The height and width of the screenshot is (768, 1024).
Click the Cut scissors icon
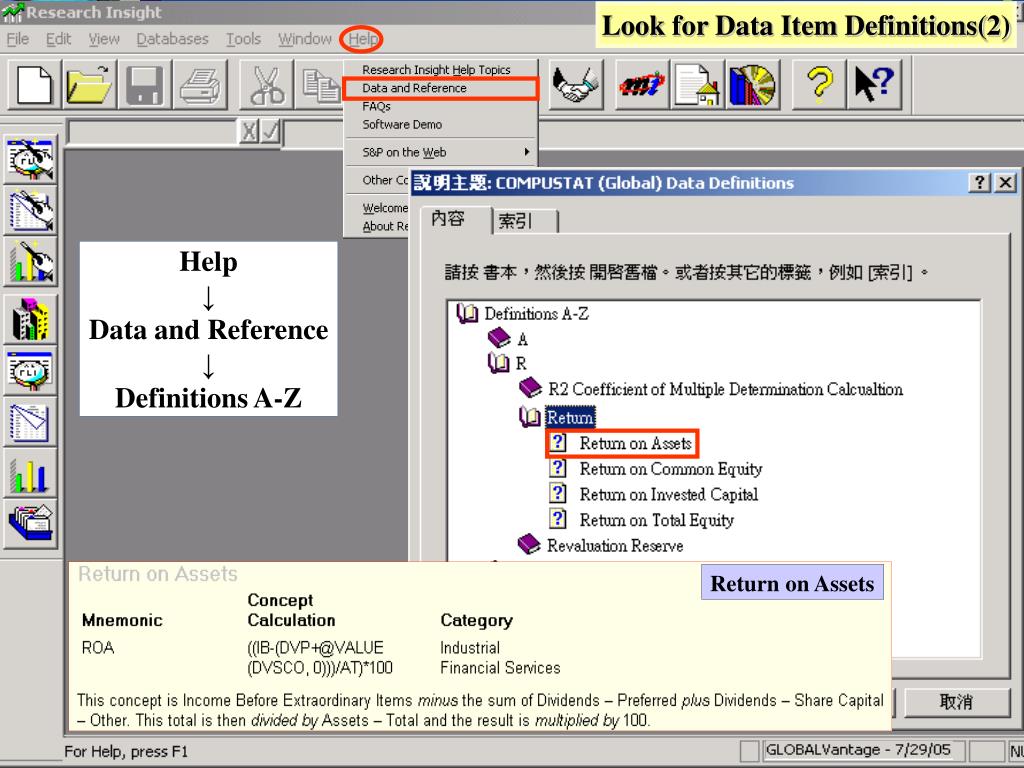[266, 85]
